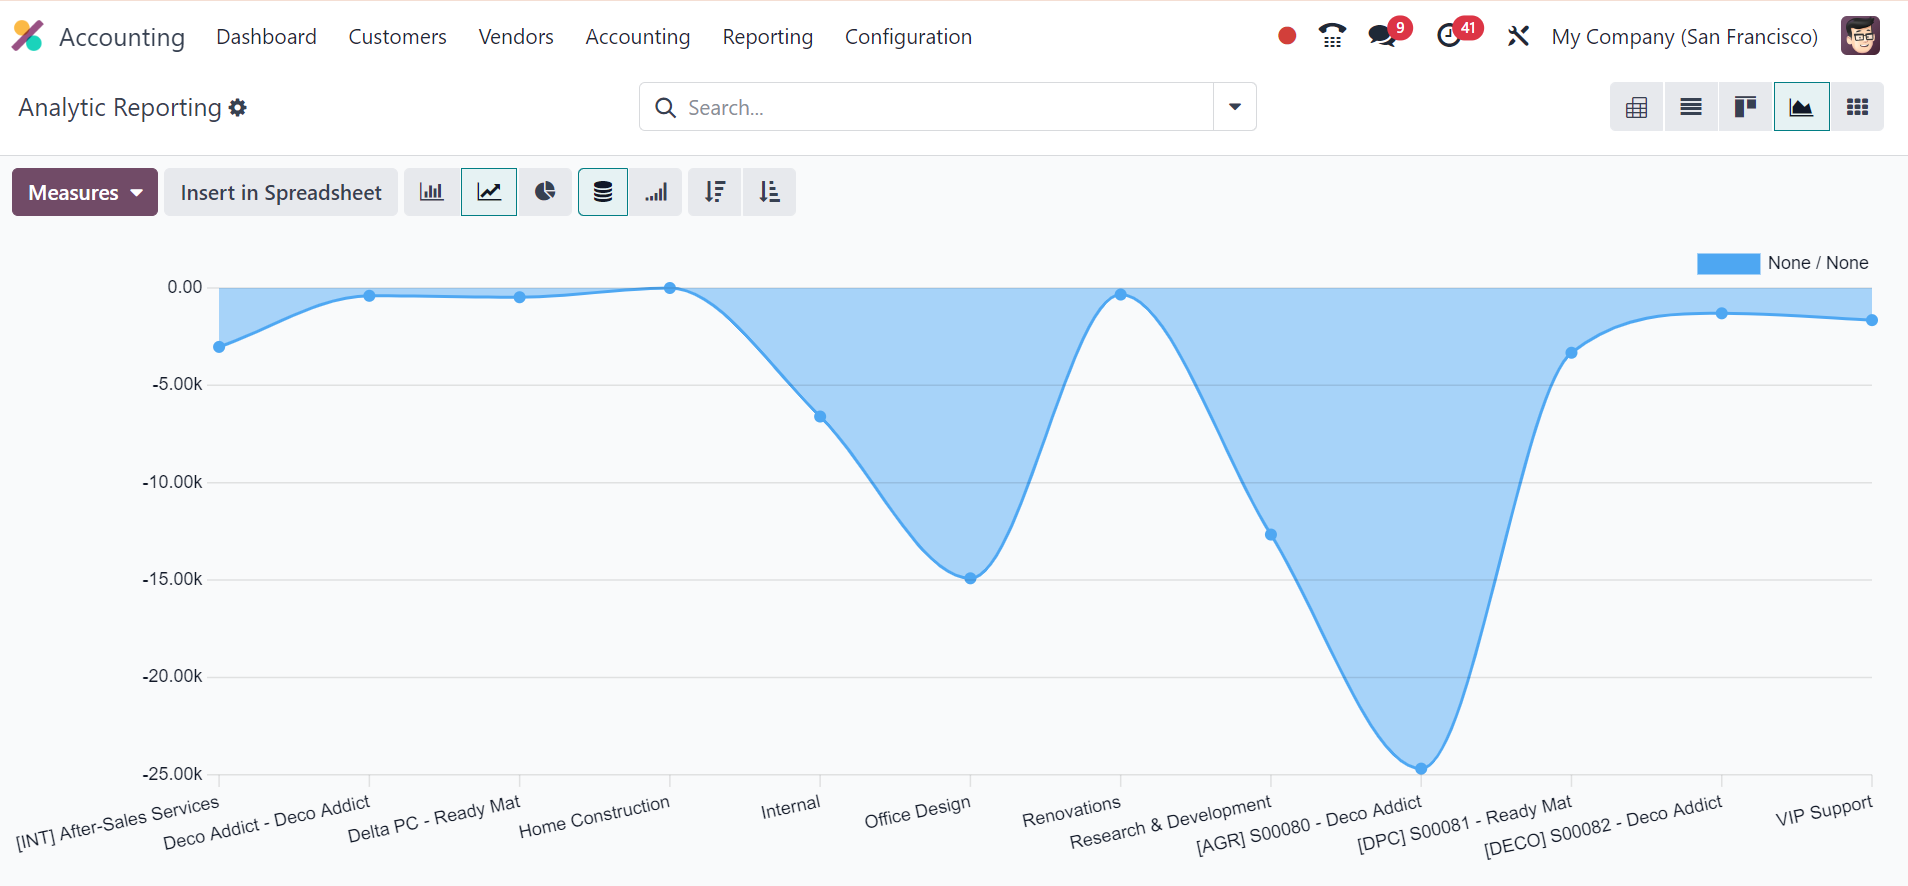Open the user avatar menu
This screenshot has height=886, width=1908.
(1860, 36)
